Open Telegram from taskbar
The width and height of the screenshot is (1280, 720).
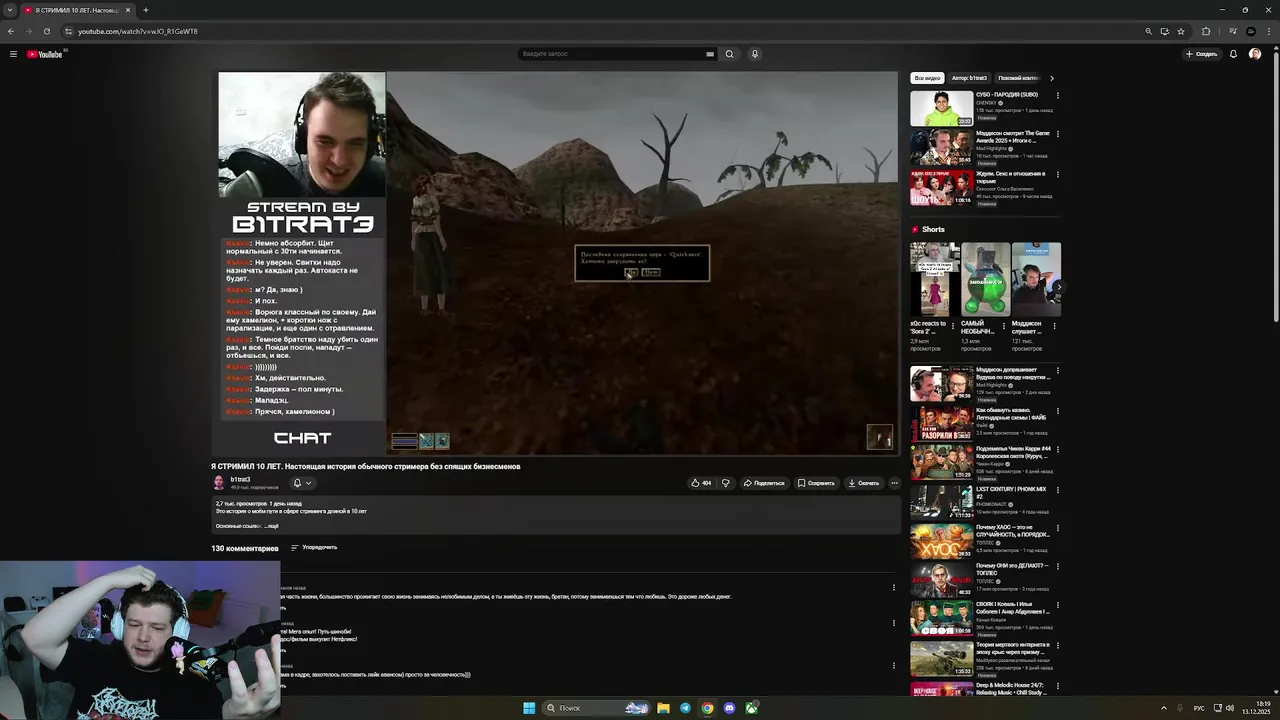pyautogui.click(x=685, y=708)
